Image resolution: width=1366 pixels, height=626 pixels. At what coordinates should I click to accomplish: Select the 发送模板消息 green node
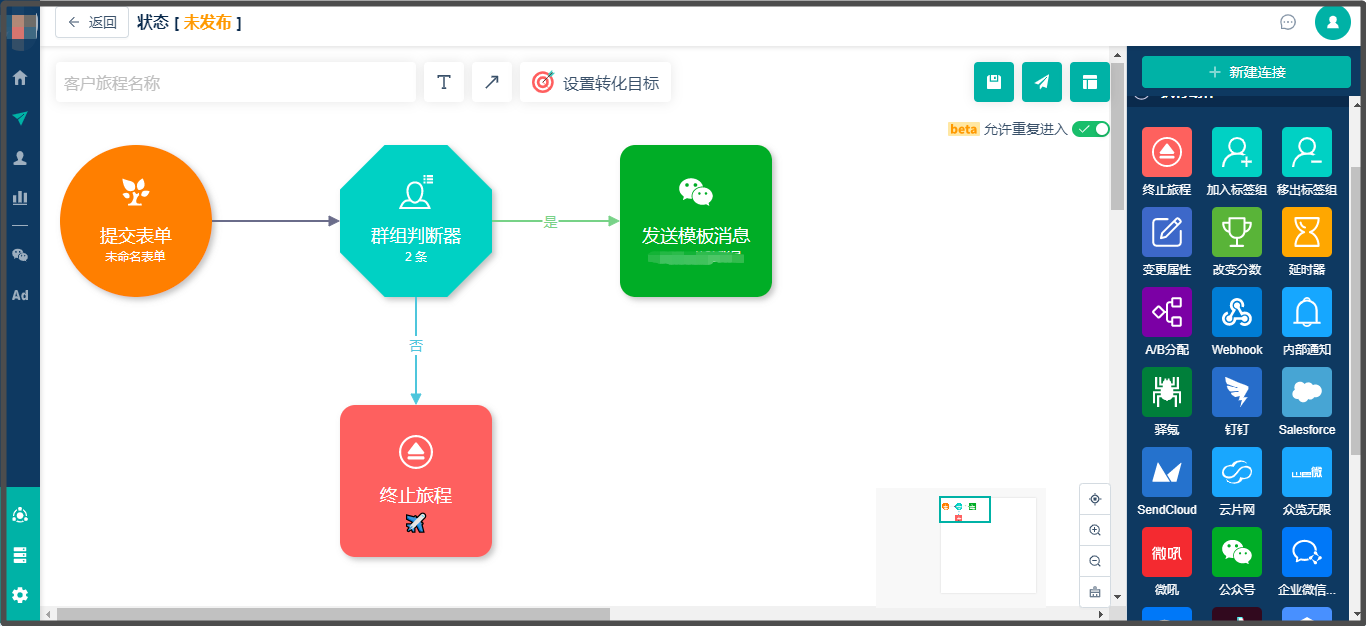tap(696, 221)
